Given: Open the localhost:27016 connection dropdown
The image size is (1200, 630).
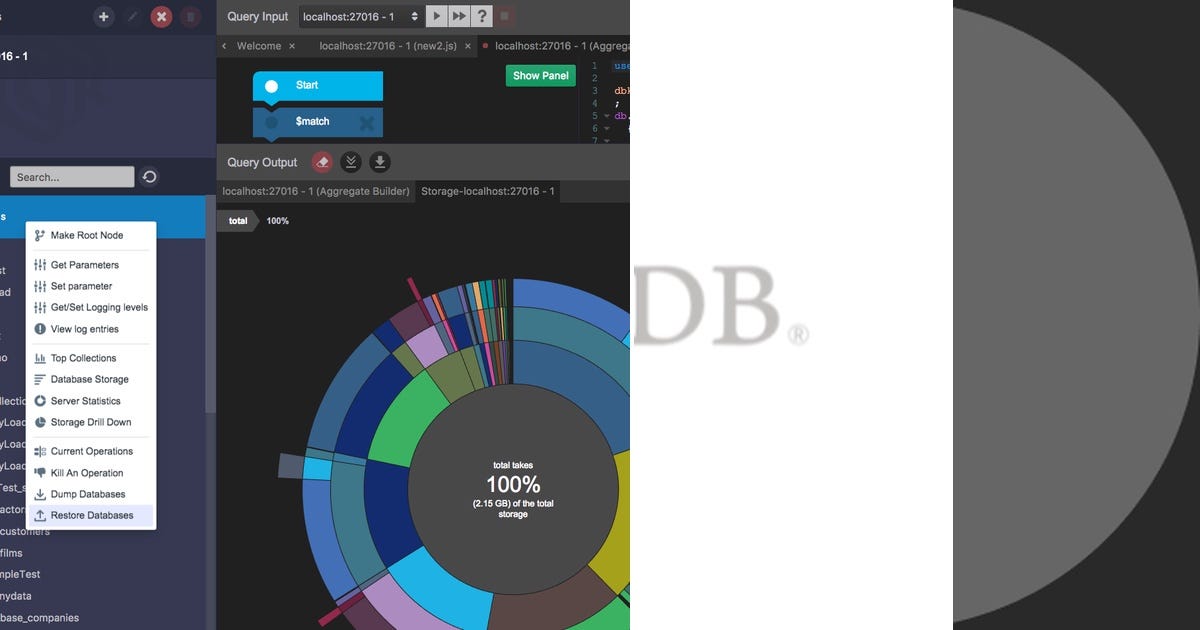Looking at the screenshot, I should (x=361, y=15).
